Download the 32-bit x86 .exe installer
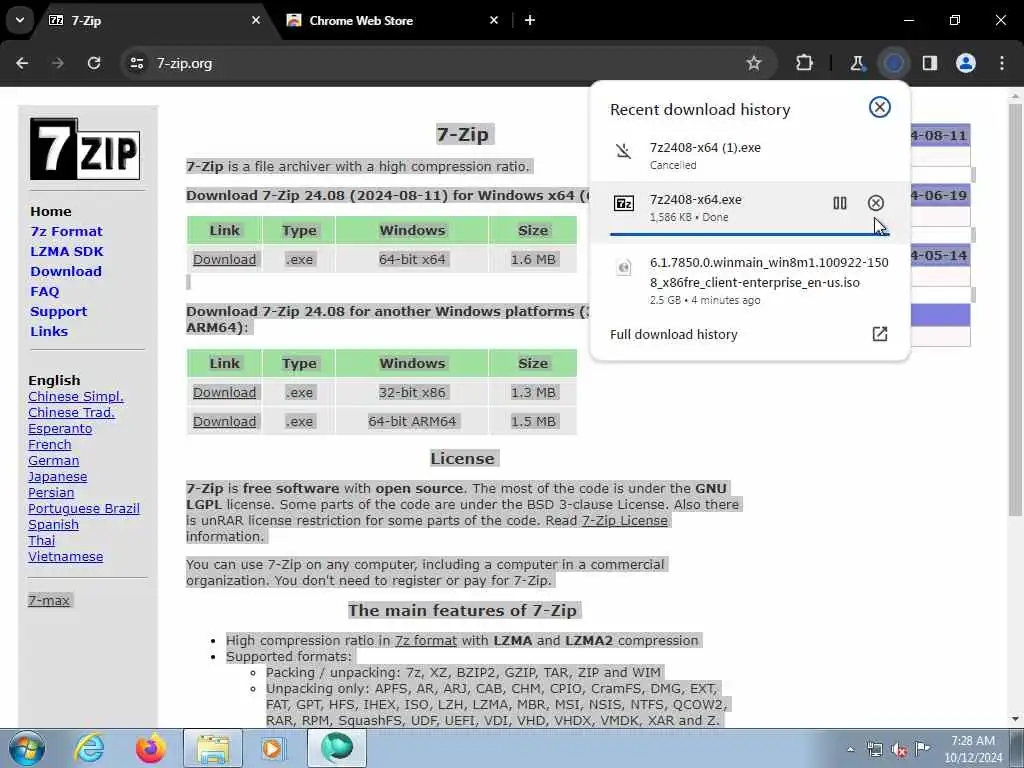Image resolution: width=1024 pixels, height=768 pixels. 224,392
